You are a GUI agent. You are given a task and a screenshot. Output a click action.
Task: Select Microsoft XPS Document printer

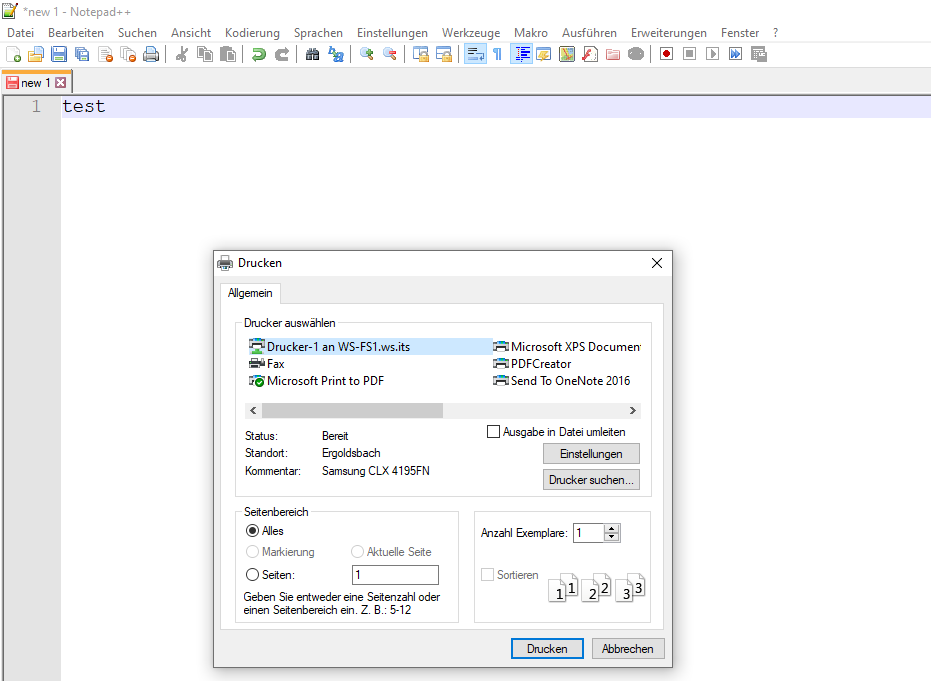point(567,347)
